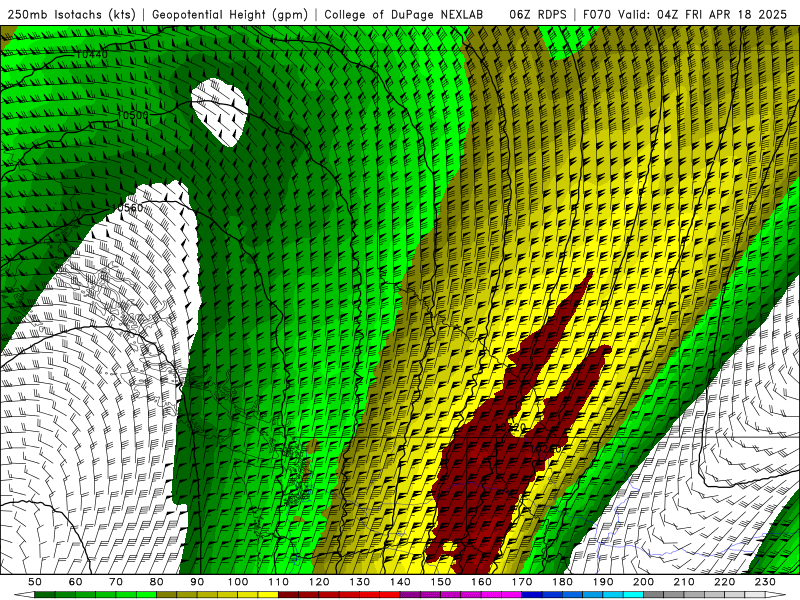Click the 80 knot colorbar label

(157, 582)
